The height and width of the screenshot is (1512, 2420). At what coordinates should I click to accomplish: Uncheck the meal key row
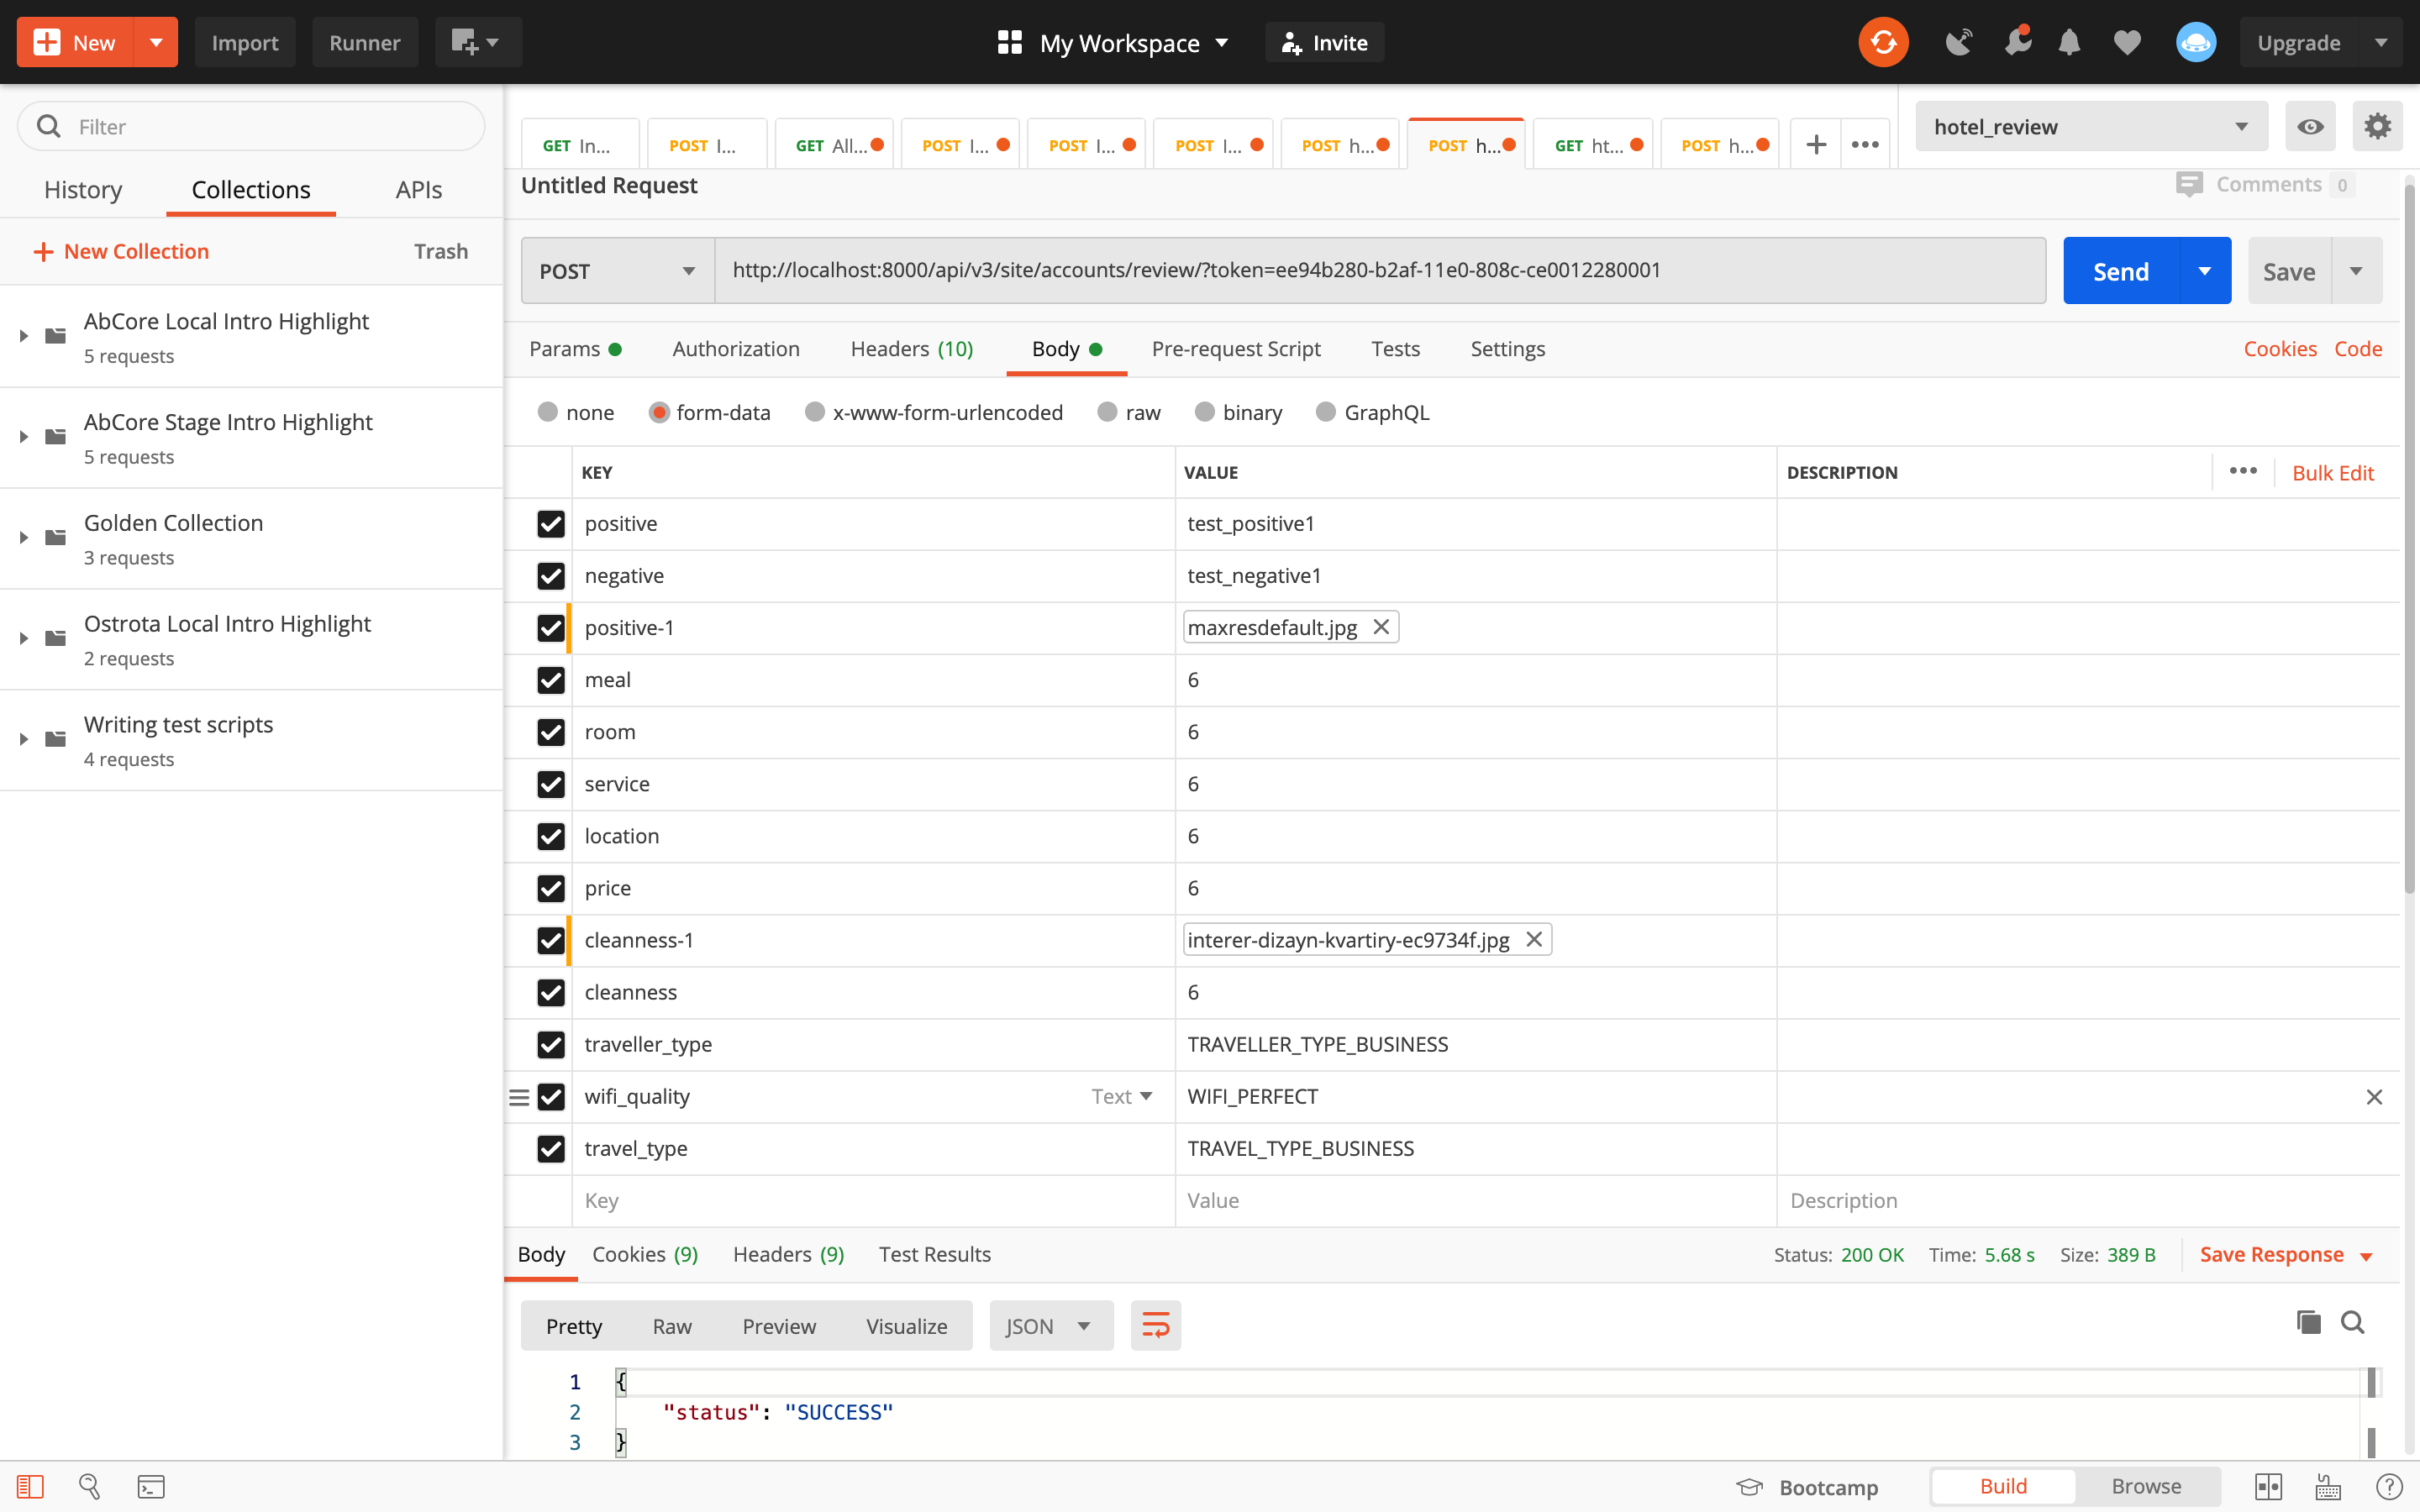(551, 680)
